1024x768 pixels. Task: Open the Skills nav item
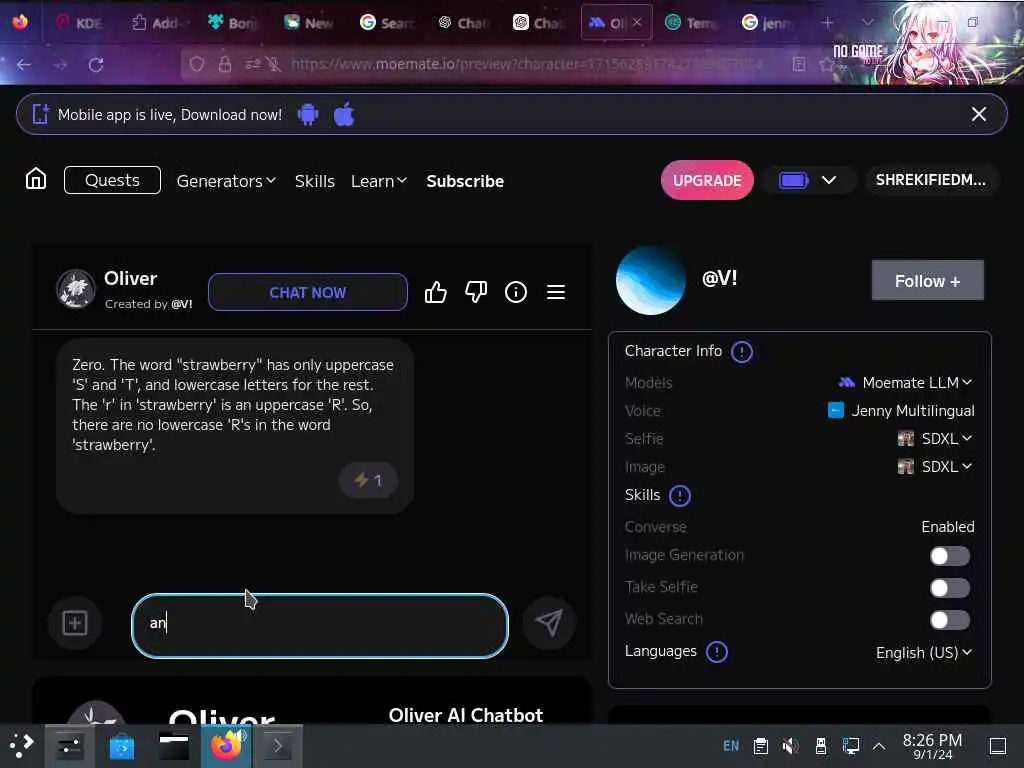pyautogui.click(x=314, y=181)
